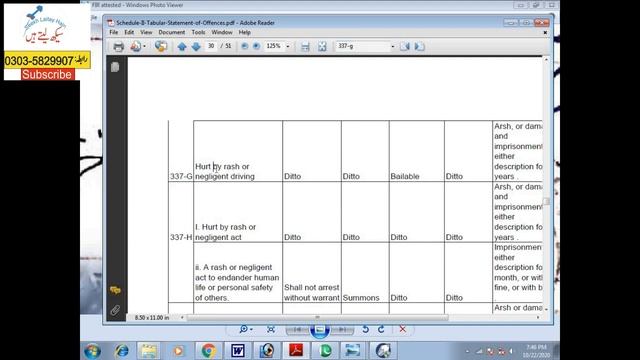Viewport: 640px width, 360px height.
Task: Rotate image counterclockwise in Photo Viewer
Action: coord(365,329)
